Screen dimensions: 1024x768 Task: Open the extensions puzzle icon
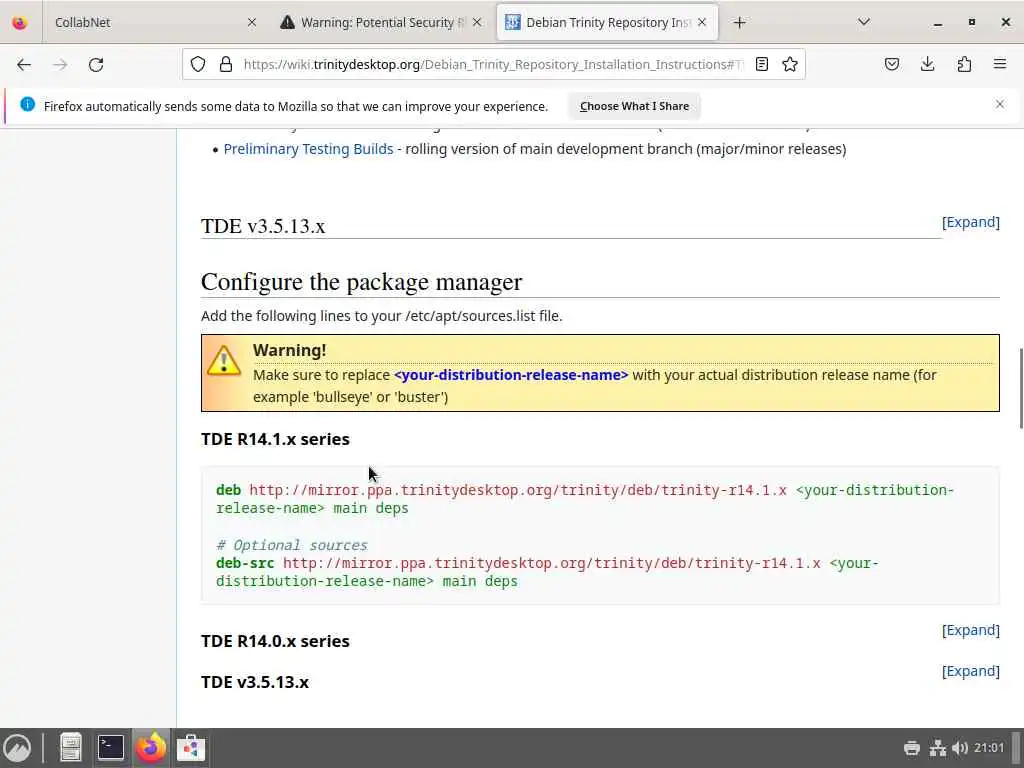pyautogui.click(x=964, y=64)
